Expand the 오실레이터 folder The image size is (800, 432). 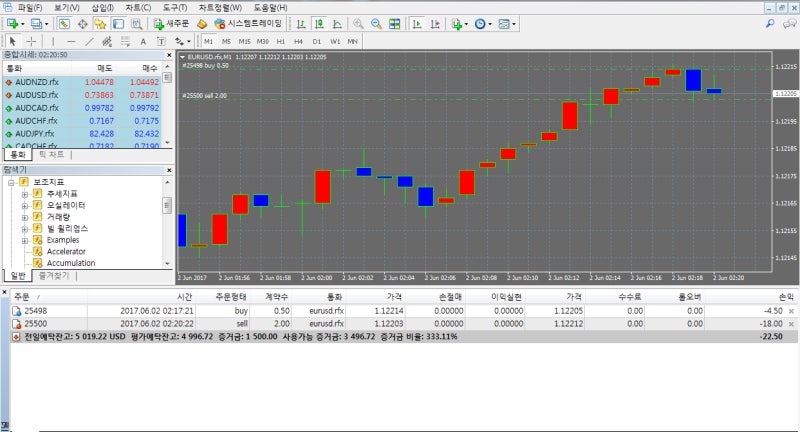[24, 206]
